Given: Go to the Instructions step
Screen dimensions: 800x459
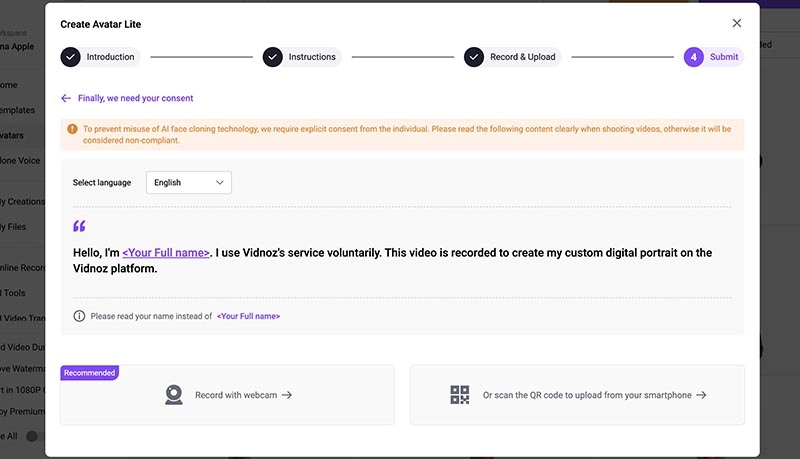Looking at the screenshot, I should (312, 57).
